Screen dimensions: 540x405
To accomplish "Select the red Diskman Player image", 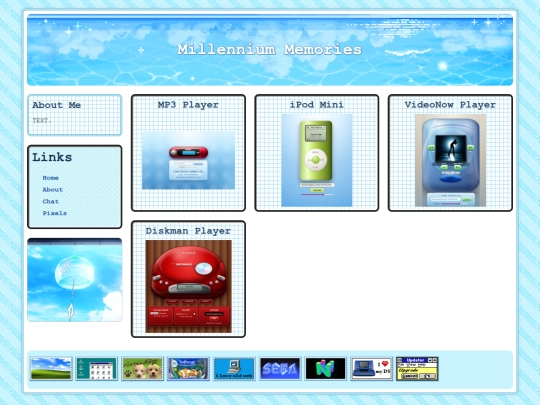I will click(188, 287).
